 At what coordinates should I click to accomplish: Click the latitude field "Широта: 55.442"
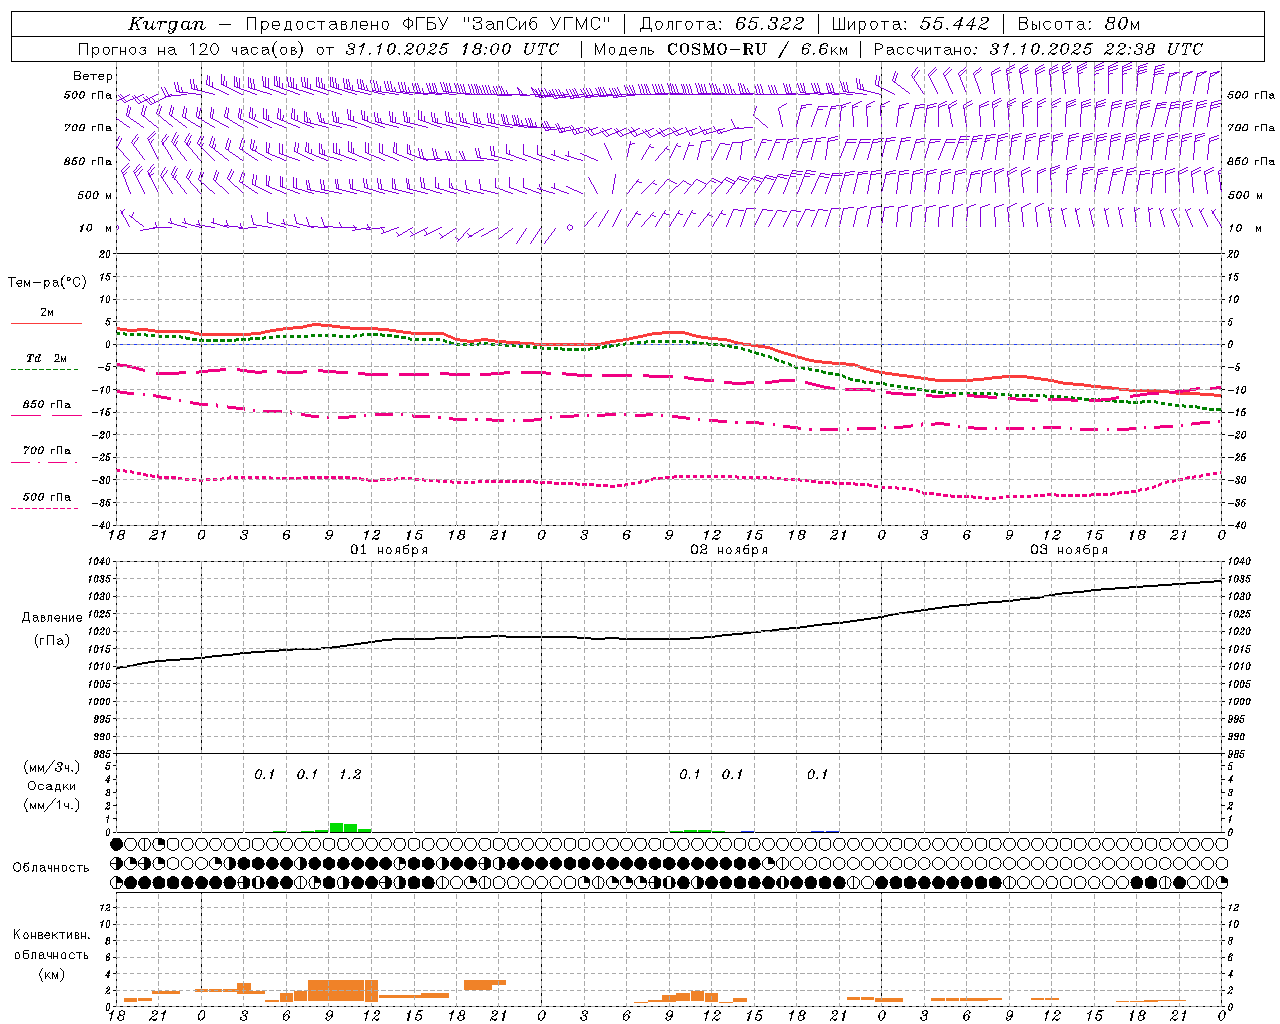(910, 24)
